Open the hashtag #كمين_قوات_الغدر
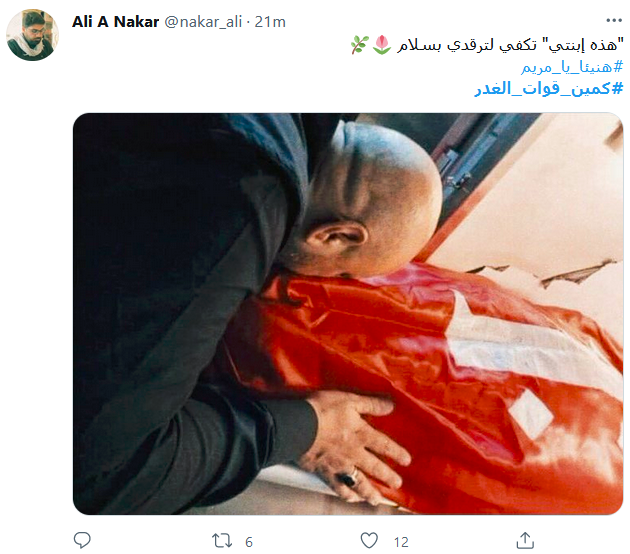Image resolution: width=630 pixels, height=554 pixels. click(x=549, y=88)
